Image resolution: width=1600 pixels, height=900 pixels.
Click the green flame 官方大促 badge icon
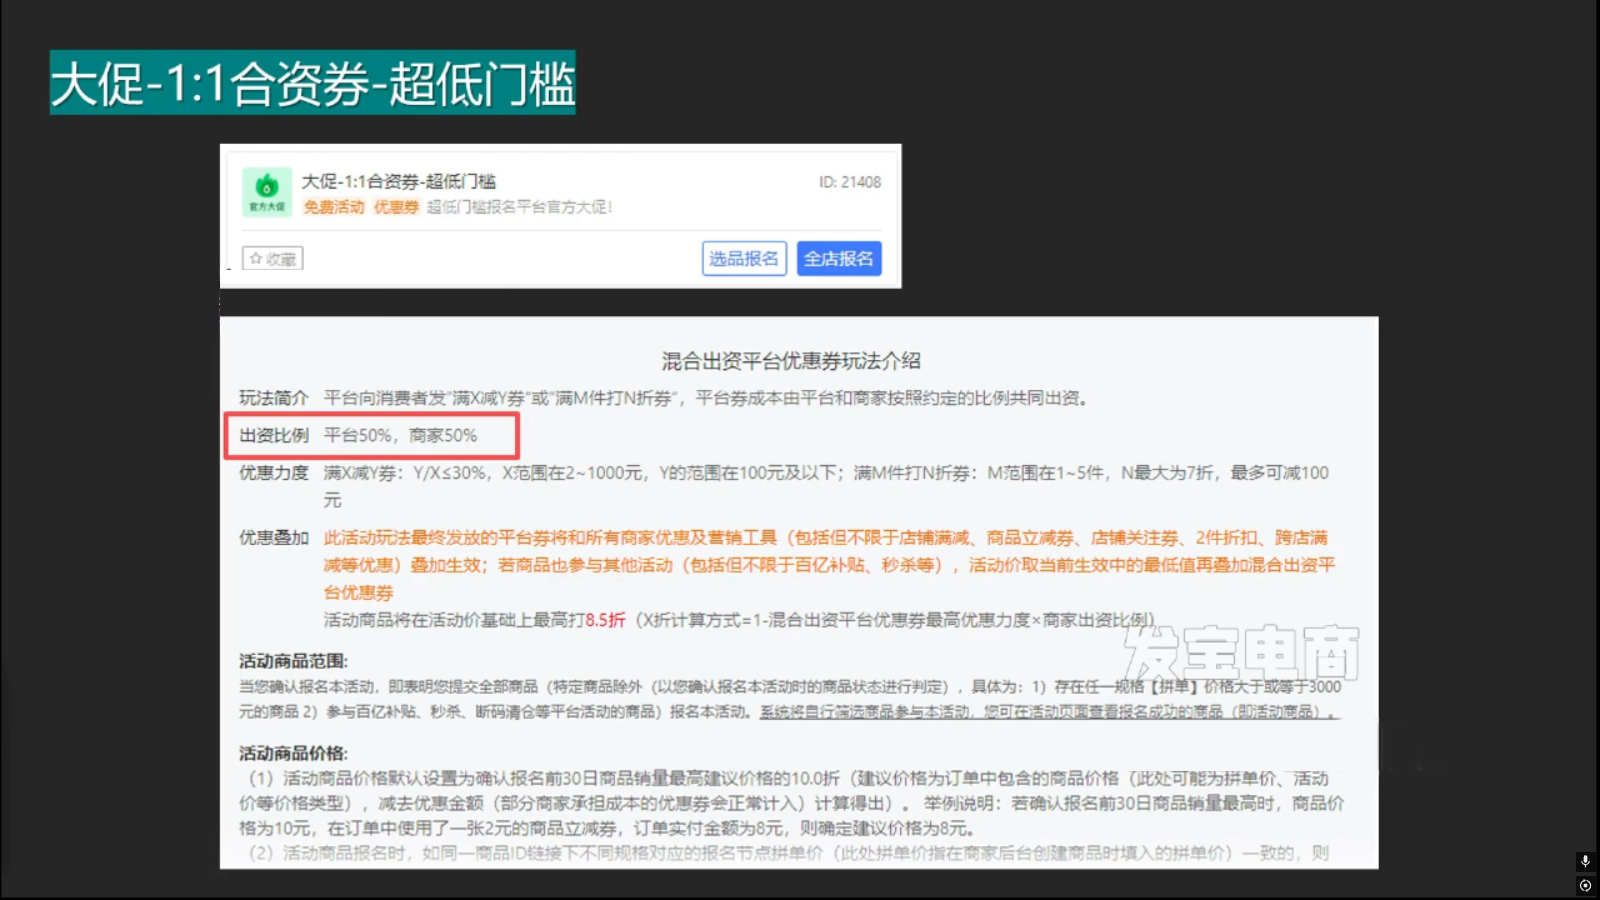pos(267,190)
